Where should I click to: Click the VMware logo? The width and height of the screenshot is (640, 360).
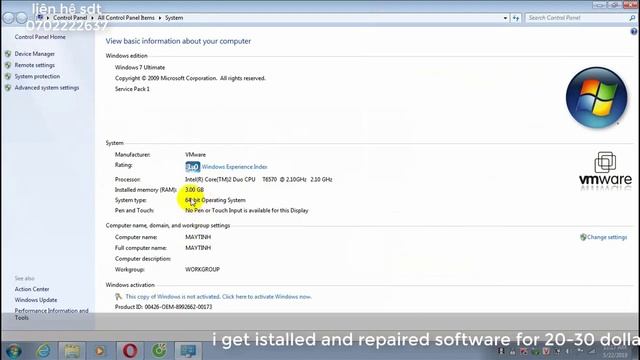click(605, 171)
